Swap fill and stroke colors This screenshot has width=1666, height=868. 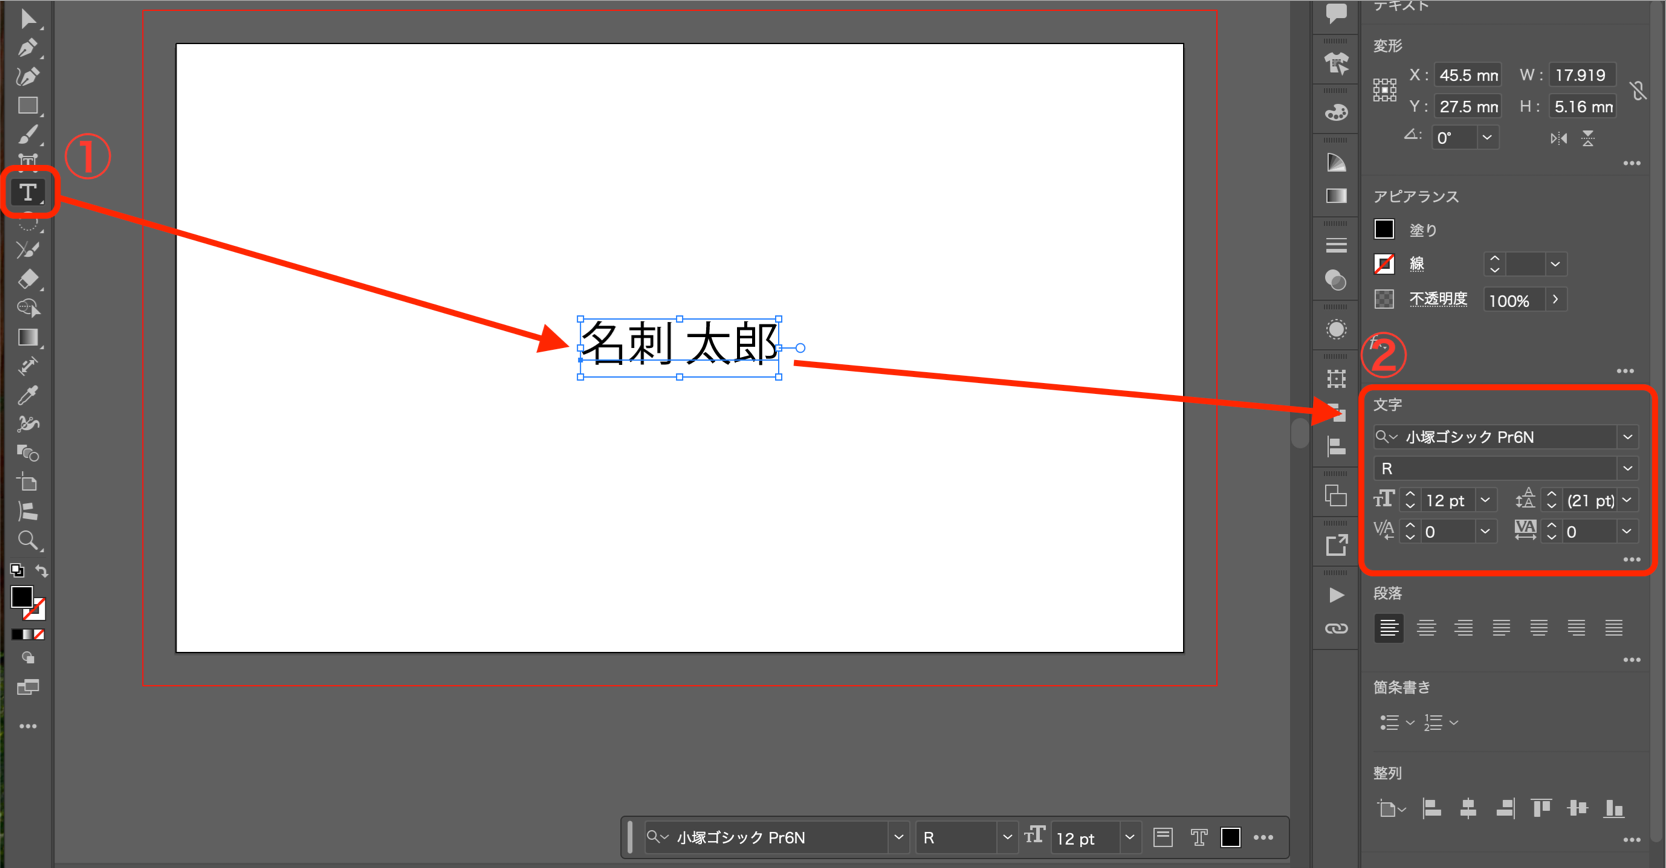pyautogui.click(x=42, y=571)
